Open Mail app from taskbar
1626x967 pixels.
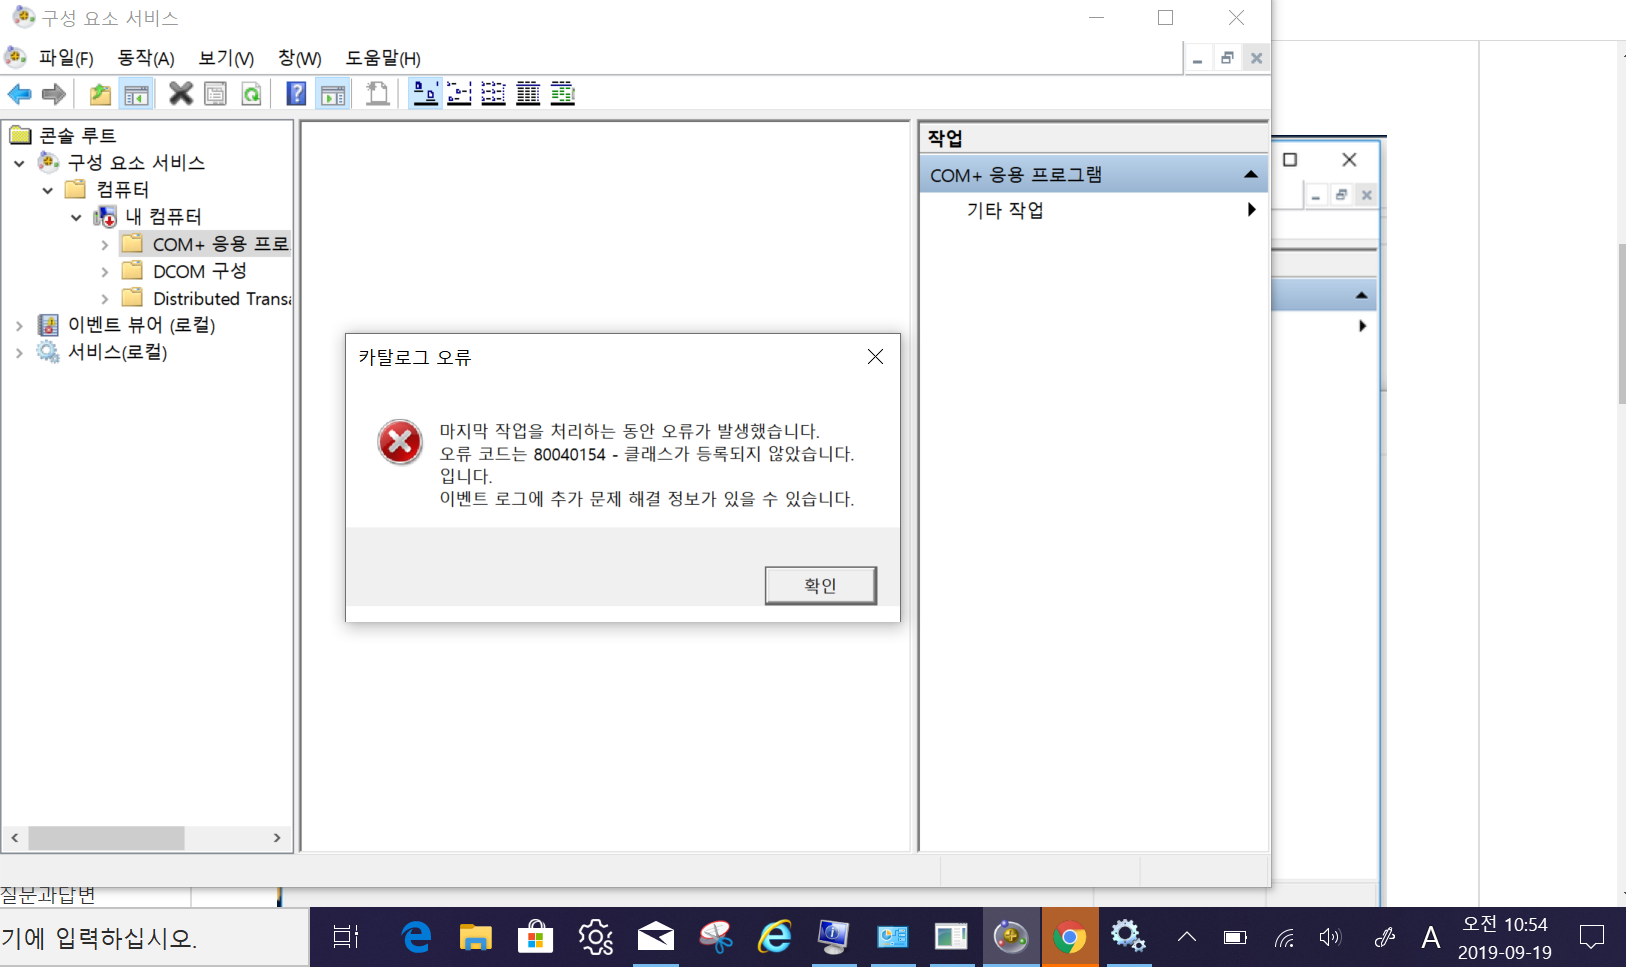tap(656, 937)
